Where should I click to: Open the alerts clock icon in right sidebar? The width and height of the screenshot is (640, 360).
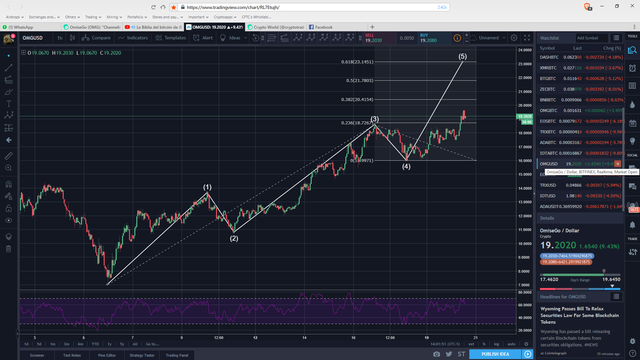click(x=632, y=68)
